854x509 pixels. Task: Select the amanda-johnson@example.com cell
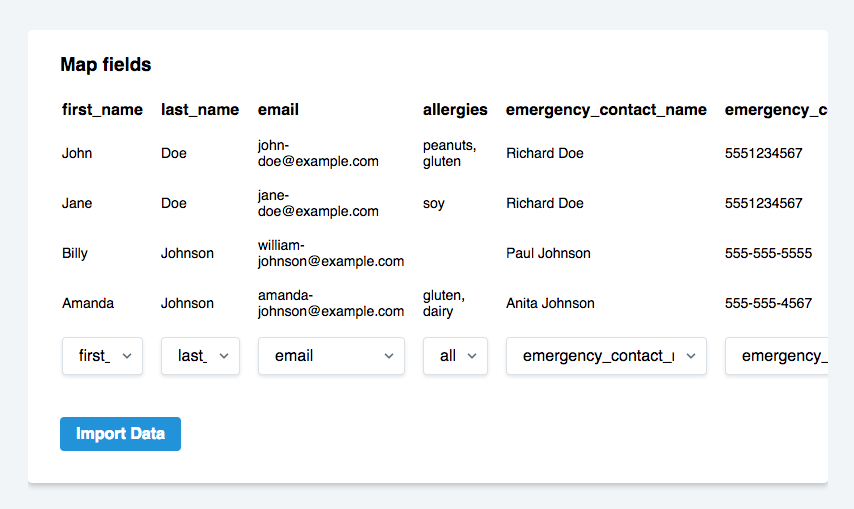(331, 303)
